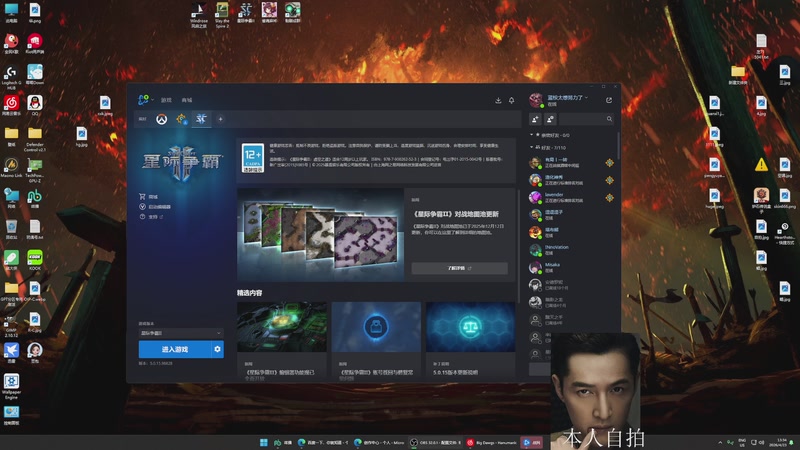The image size is (800, 450).
Task: Pop out the friends list window
Action: [x=609, y=100]
